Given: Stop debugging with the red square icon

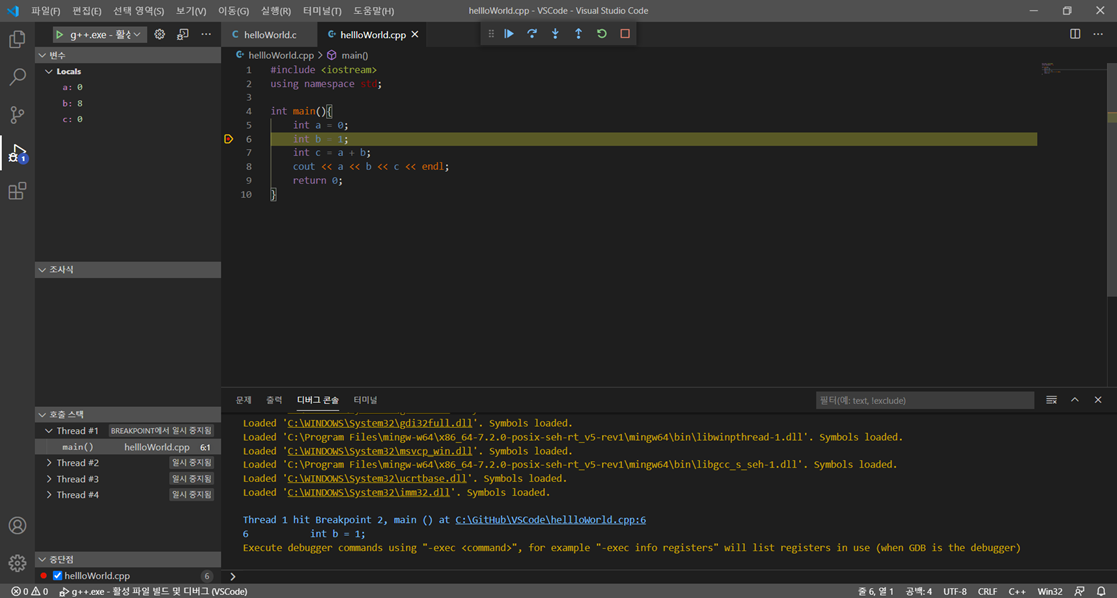Looking at the screenshot, I should pos(624,33).
